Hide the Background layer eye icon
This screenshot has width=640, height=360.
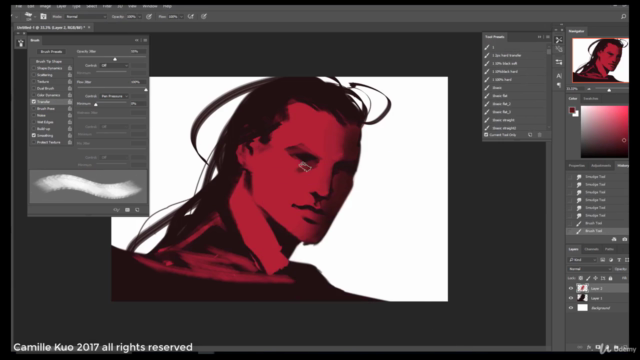pyautogui.click(x=571, y=308)
